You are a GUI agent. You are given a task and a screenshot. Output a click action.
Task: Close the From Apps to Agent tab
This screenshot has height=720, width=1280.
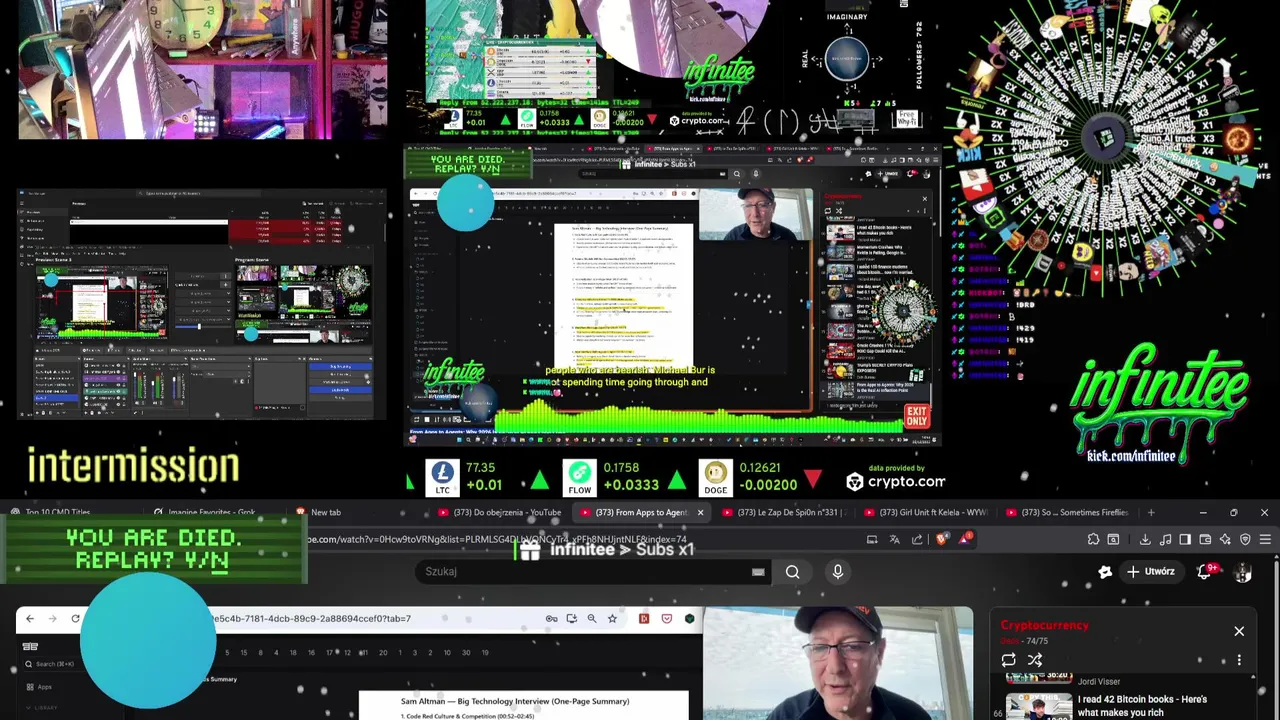700,513
